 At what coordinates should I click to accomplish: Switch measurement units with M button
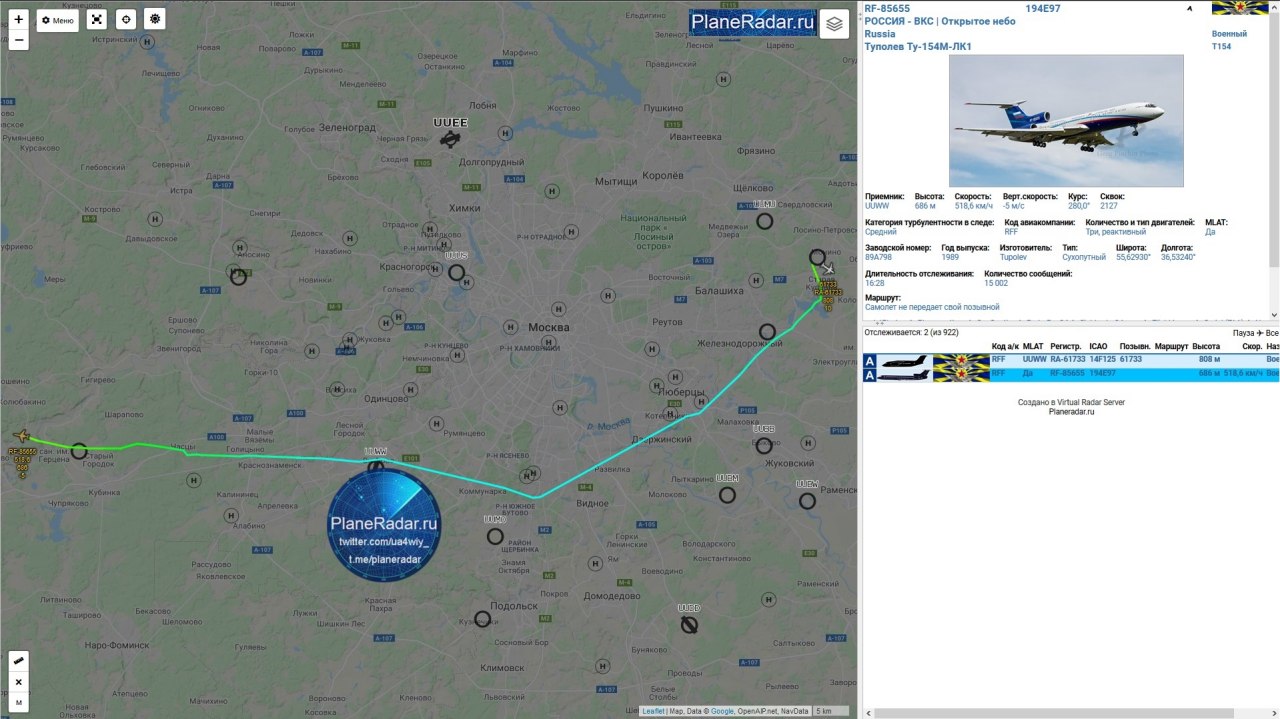19,703
